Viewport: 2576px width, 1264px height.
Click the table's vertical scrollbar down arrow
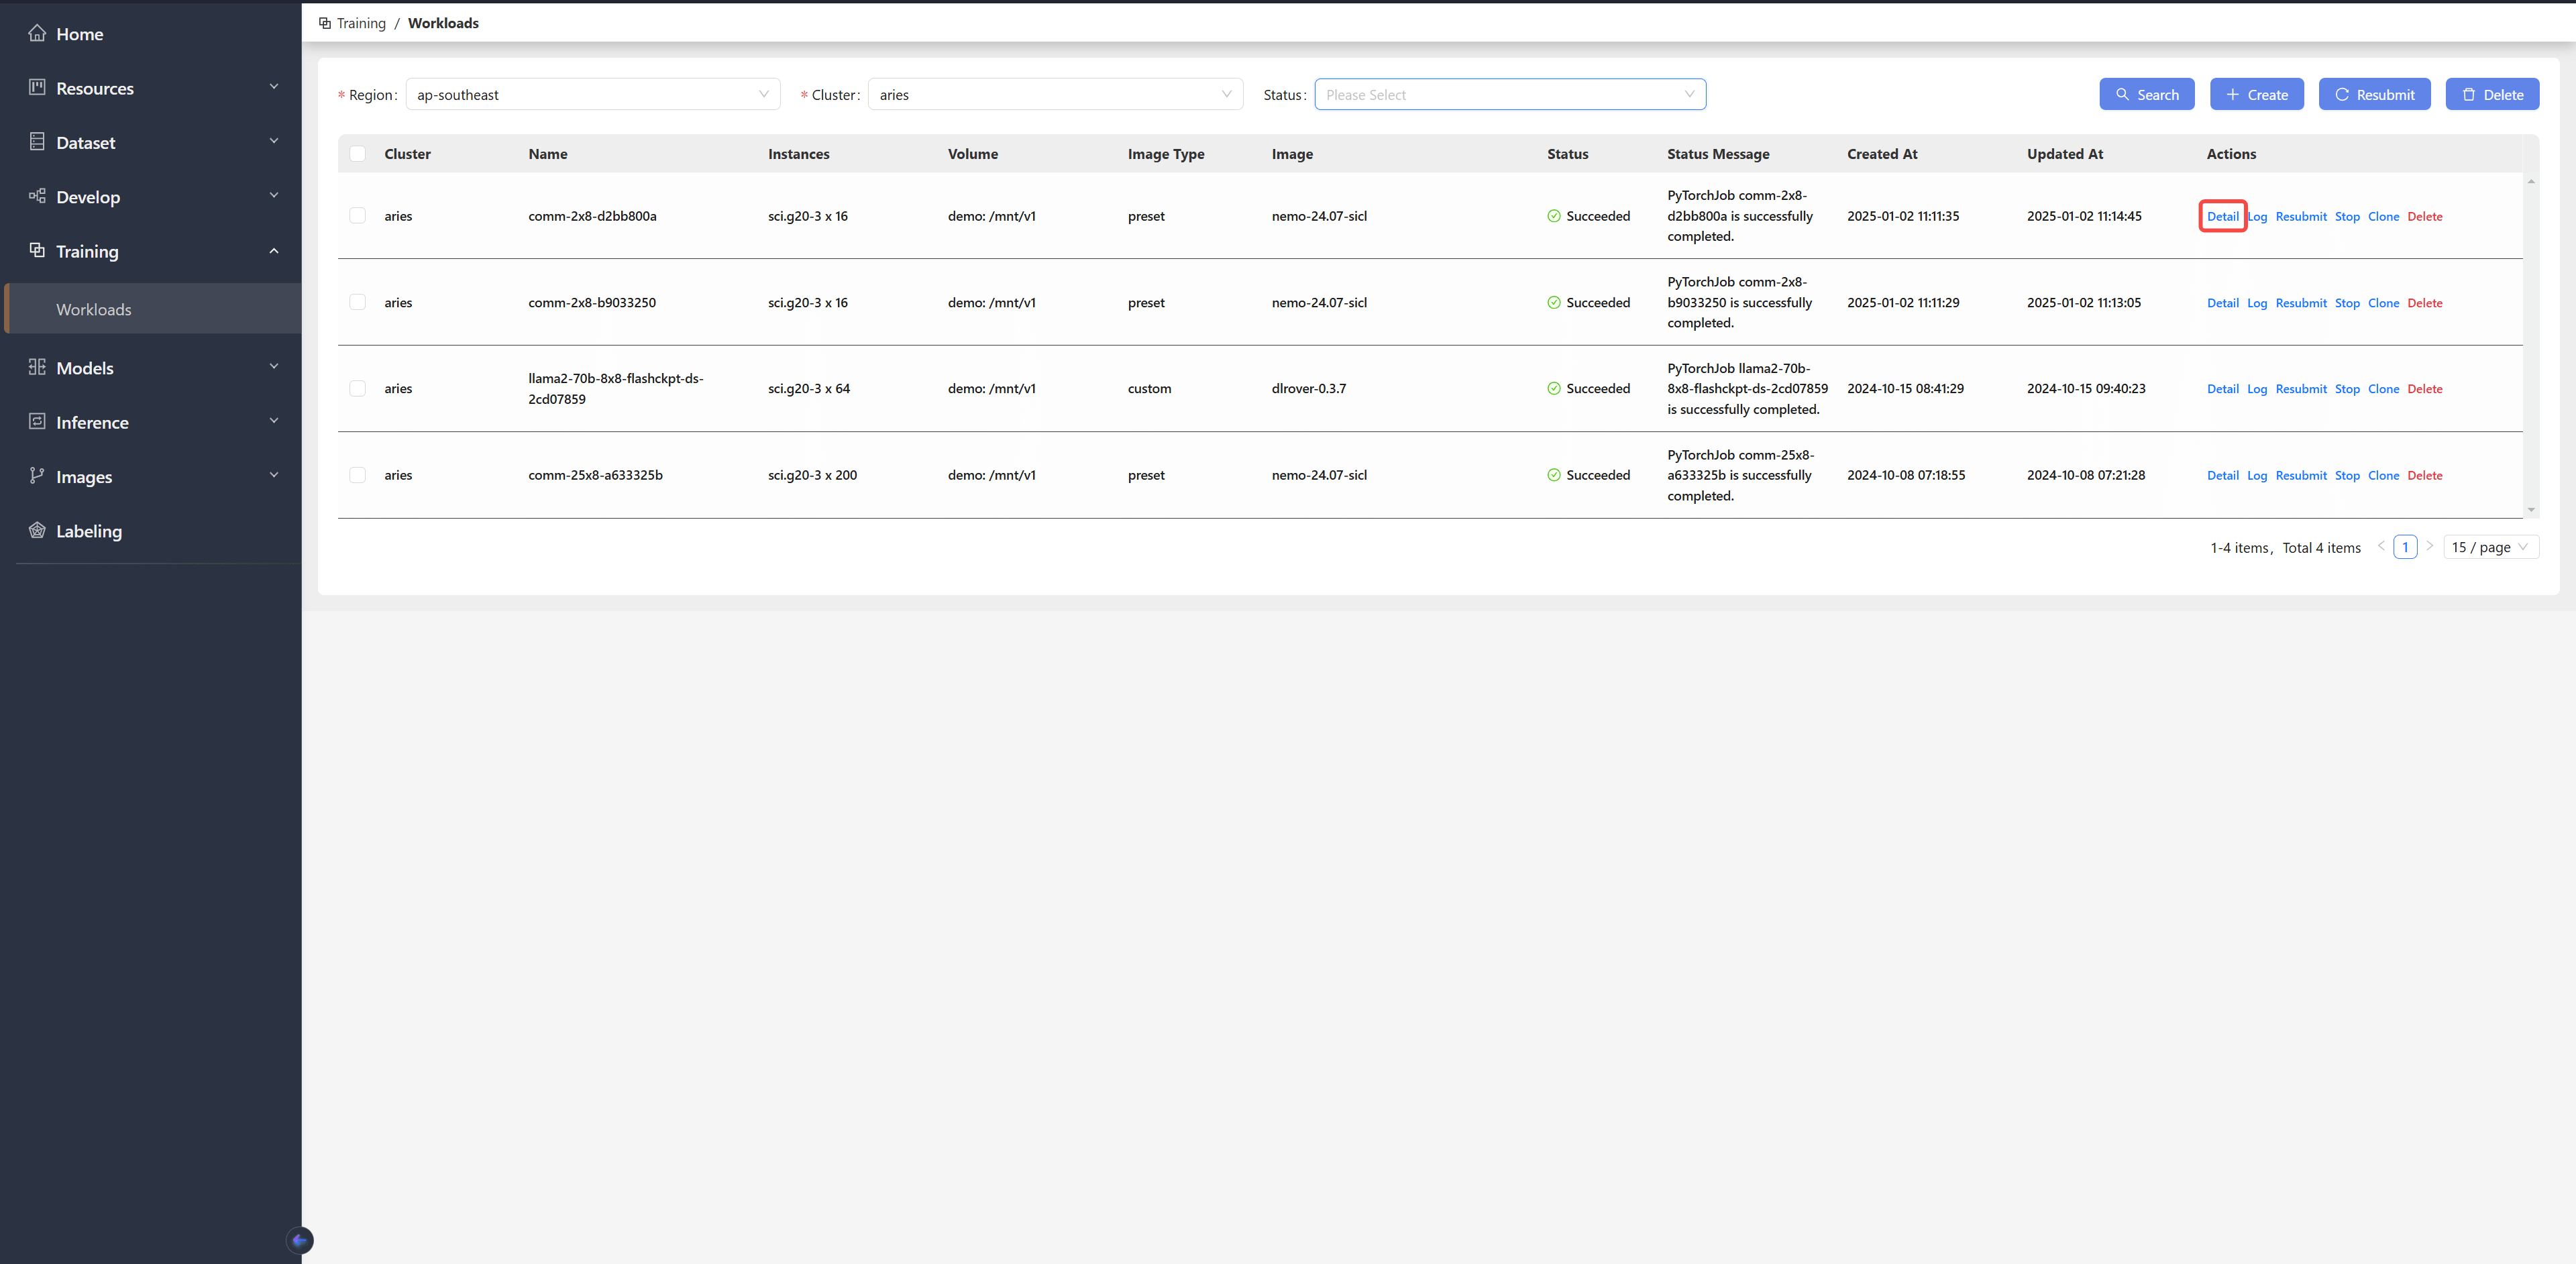(x=2531, y=511)
